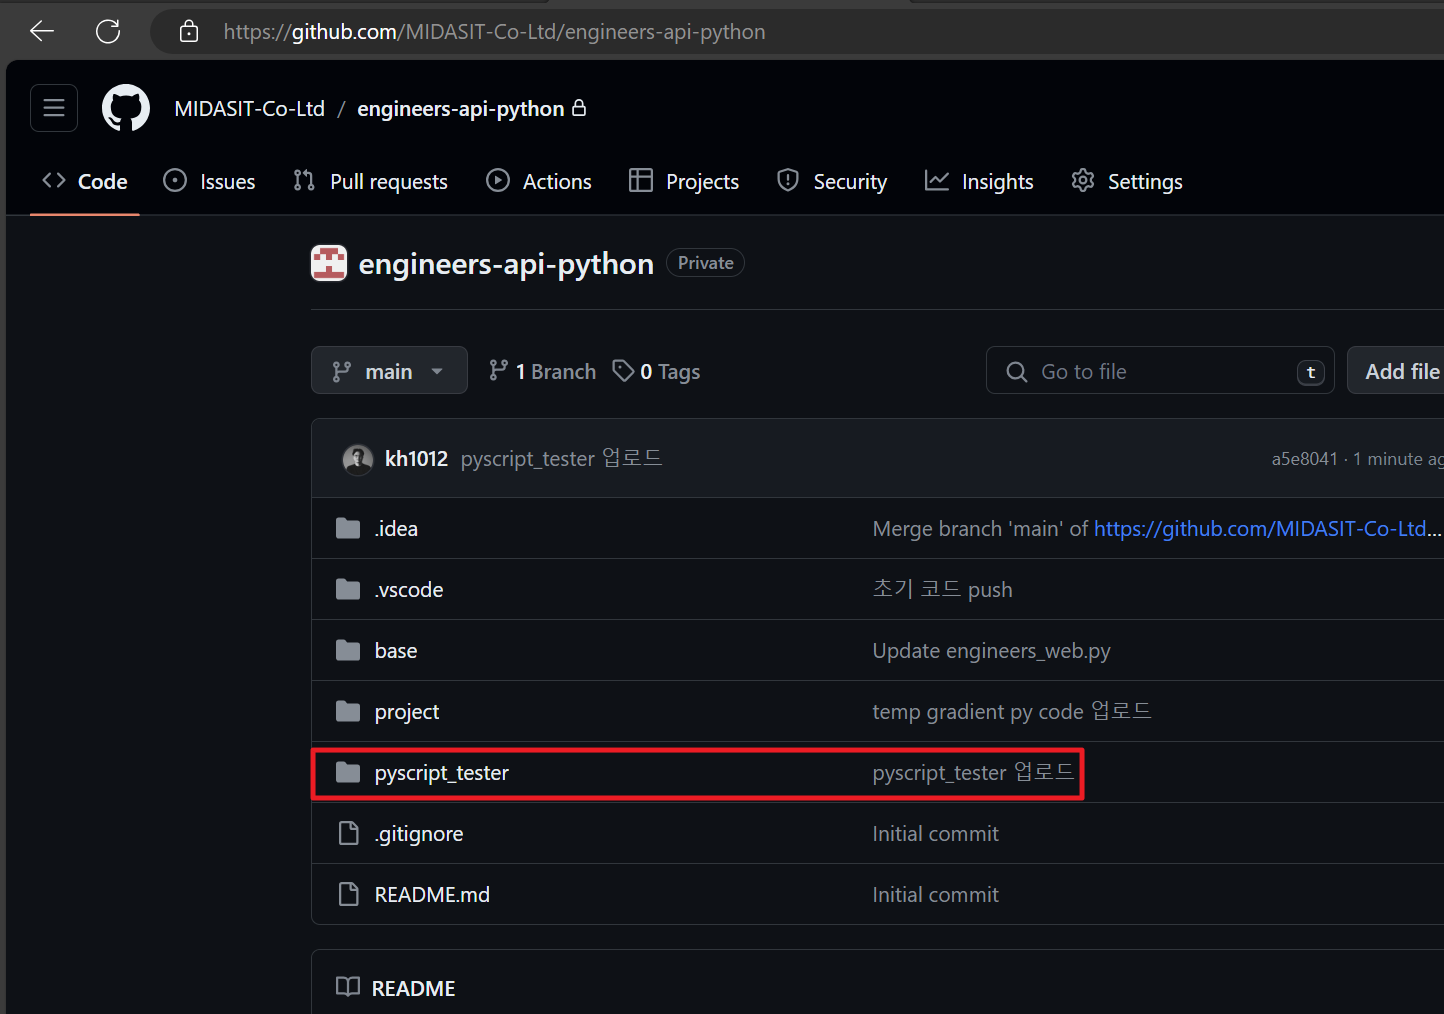Image resolution: width=1444 pixels, height=1014 pixels.
Task: Switch to the Insights tab
Action: click(979, 181)
